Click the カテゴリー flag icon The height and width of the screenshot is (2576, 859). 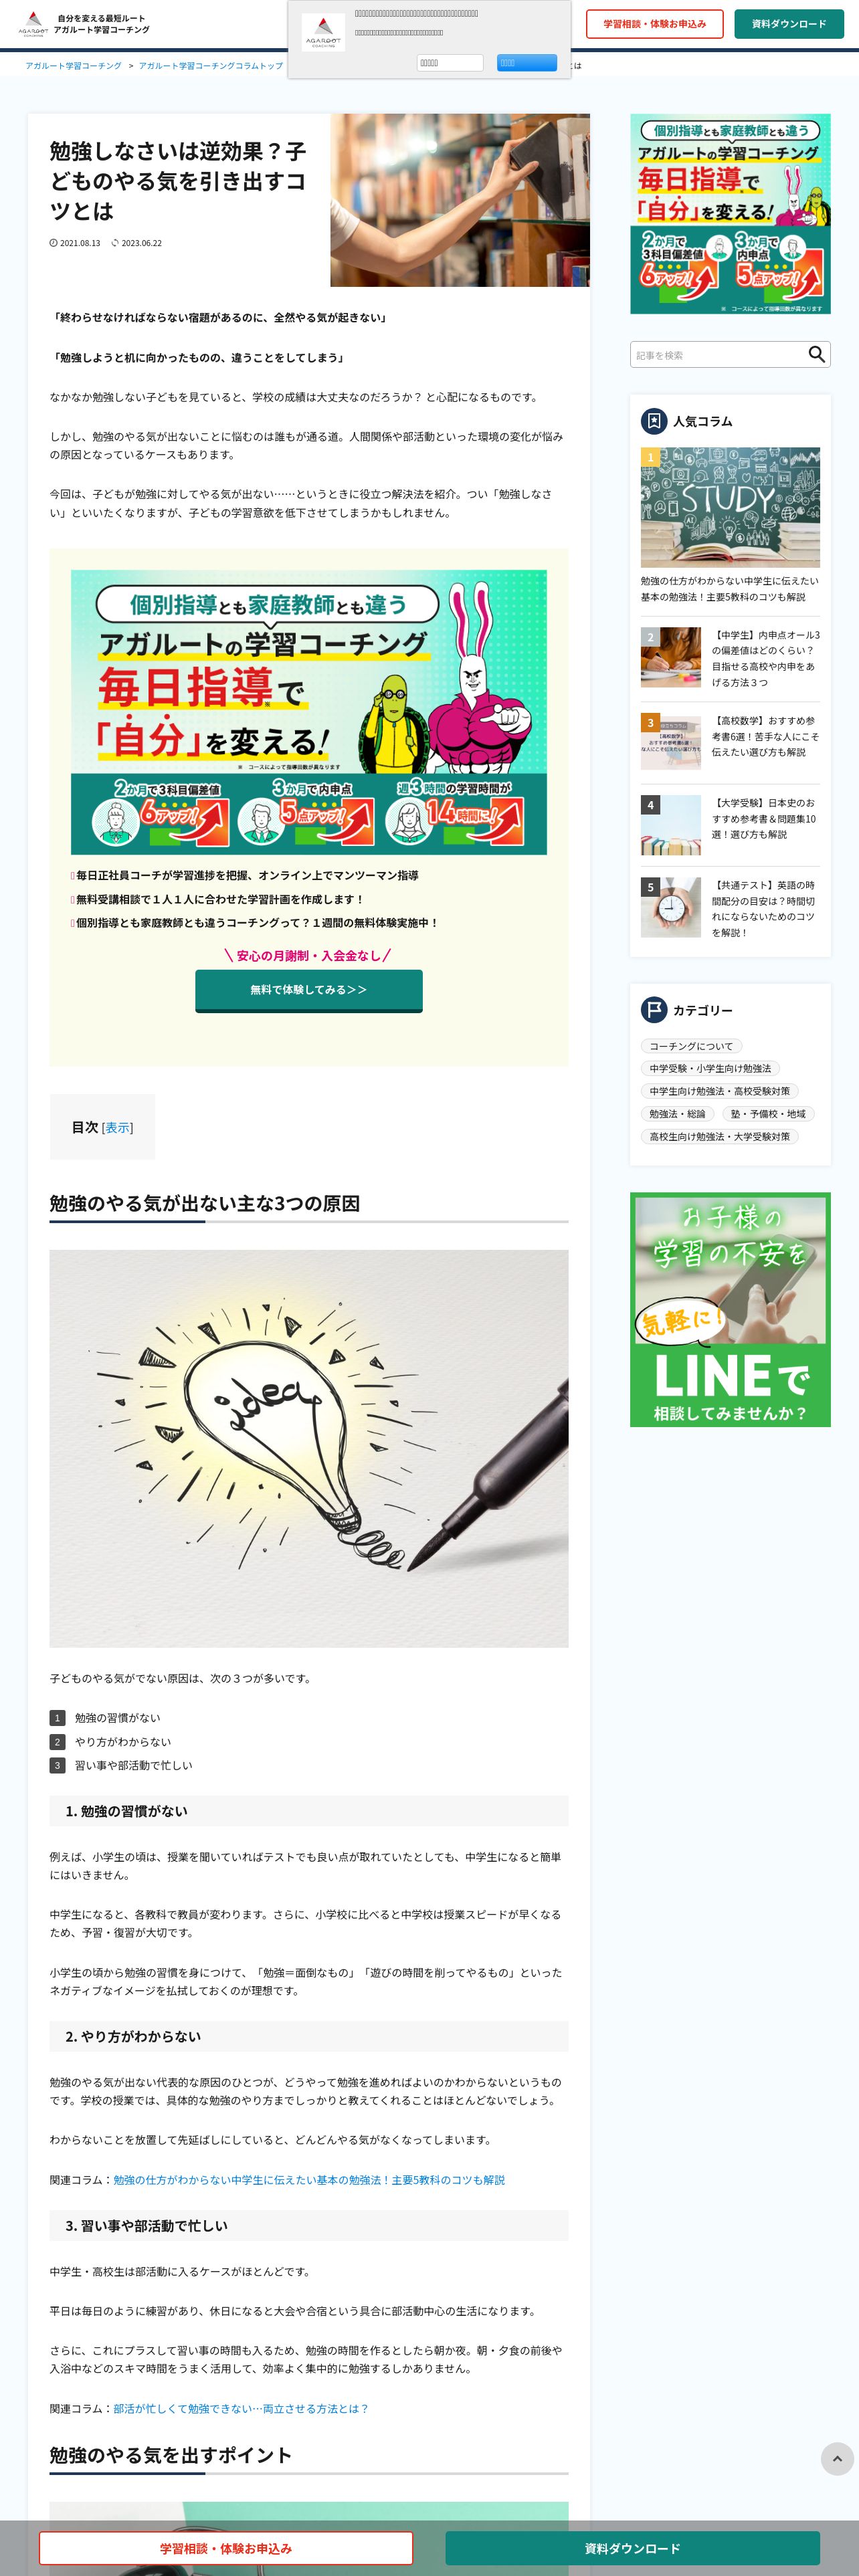tap(653, 1010)
